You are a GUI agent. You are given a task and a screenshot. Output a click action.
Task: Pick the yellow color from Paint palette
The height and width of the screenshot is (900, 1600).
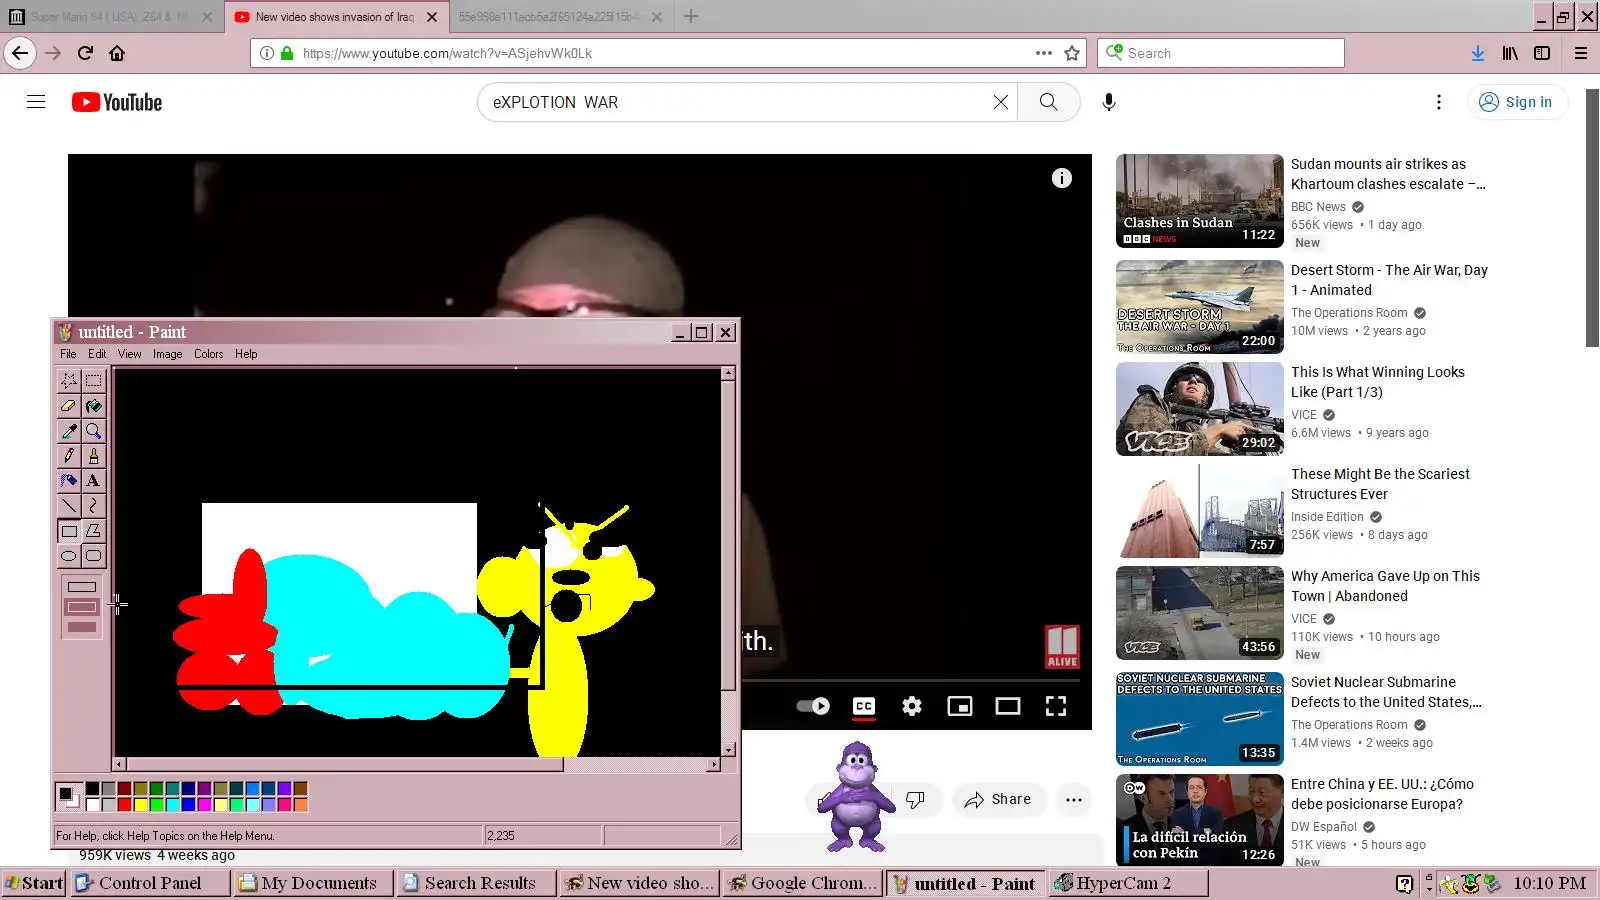click(140, 804)
